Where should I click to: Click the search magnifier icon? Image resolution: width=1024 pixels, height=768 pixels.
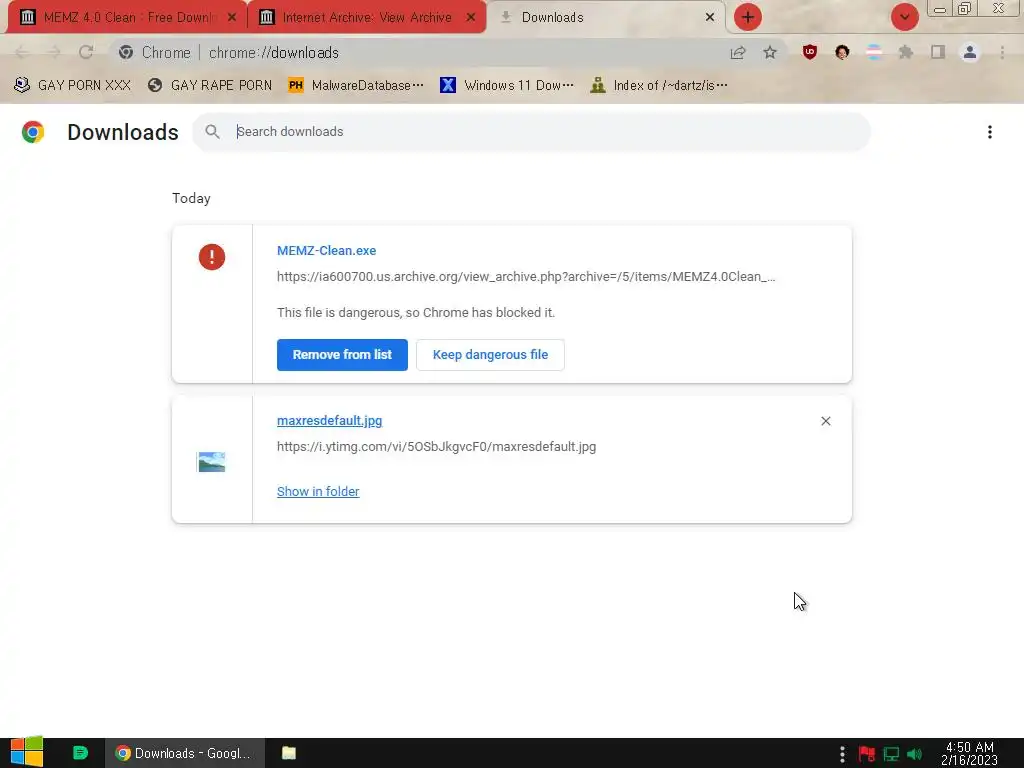pos(212,132)
